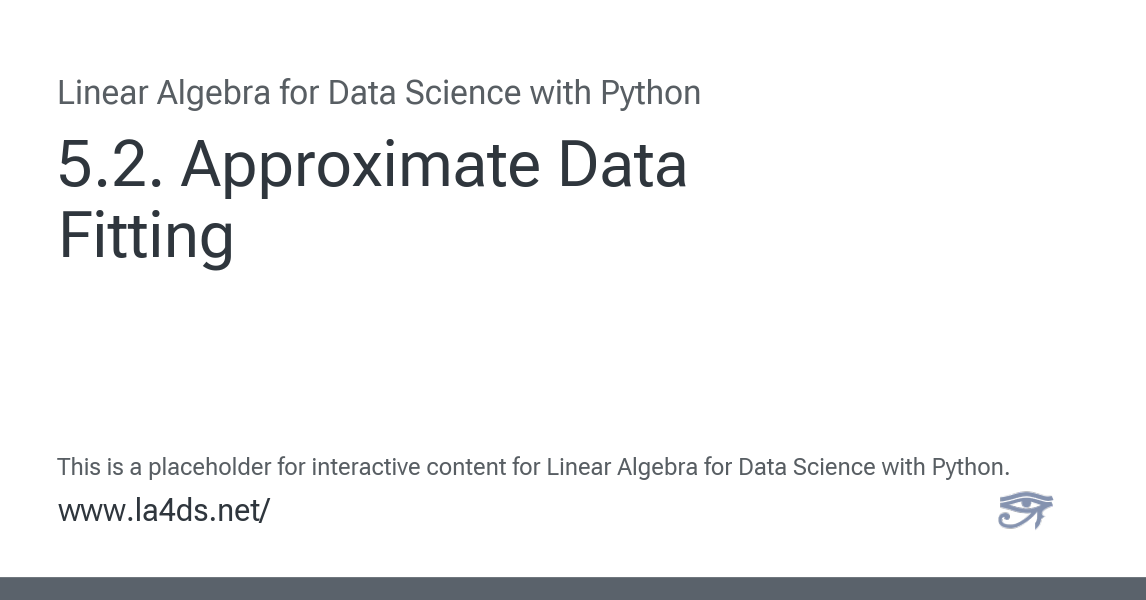This screenshot has height=600, width=1146.
Task: Click the word 'interactive' in the description
Action: tap(364, 467)
